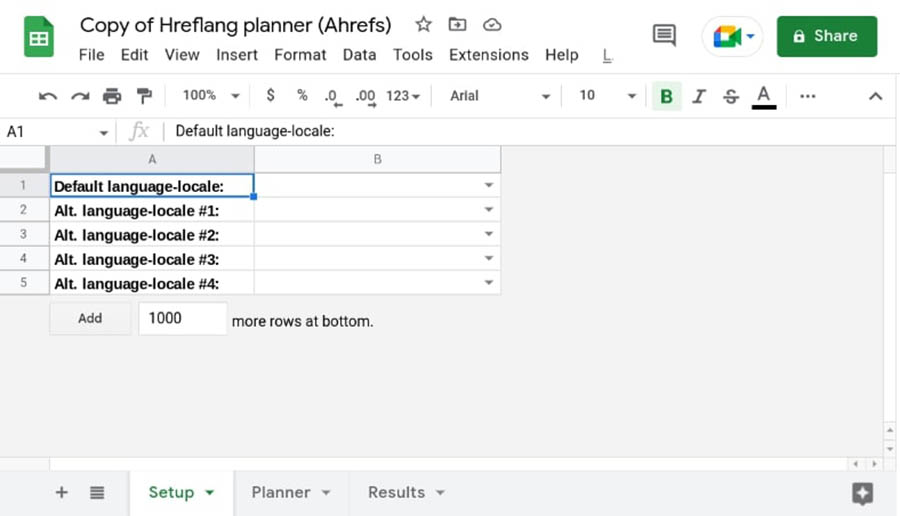This screenshot has height=516, width=900.
Task: Select the paint format roller icon
Action: (144, 96)
